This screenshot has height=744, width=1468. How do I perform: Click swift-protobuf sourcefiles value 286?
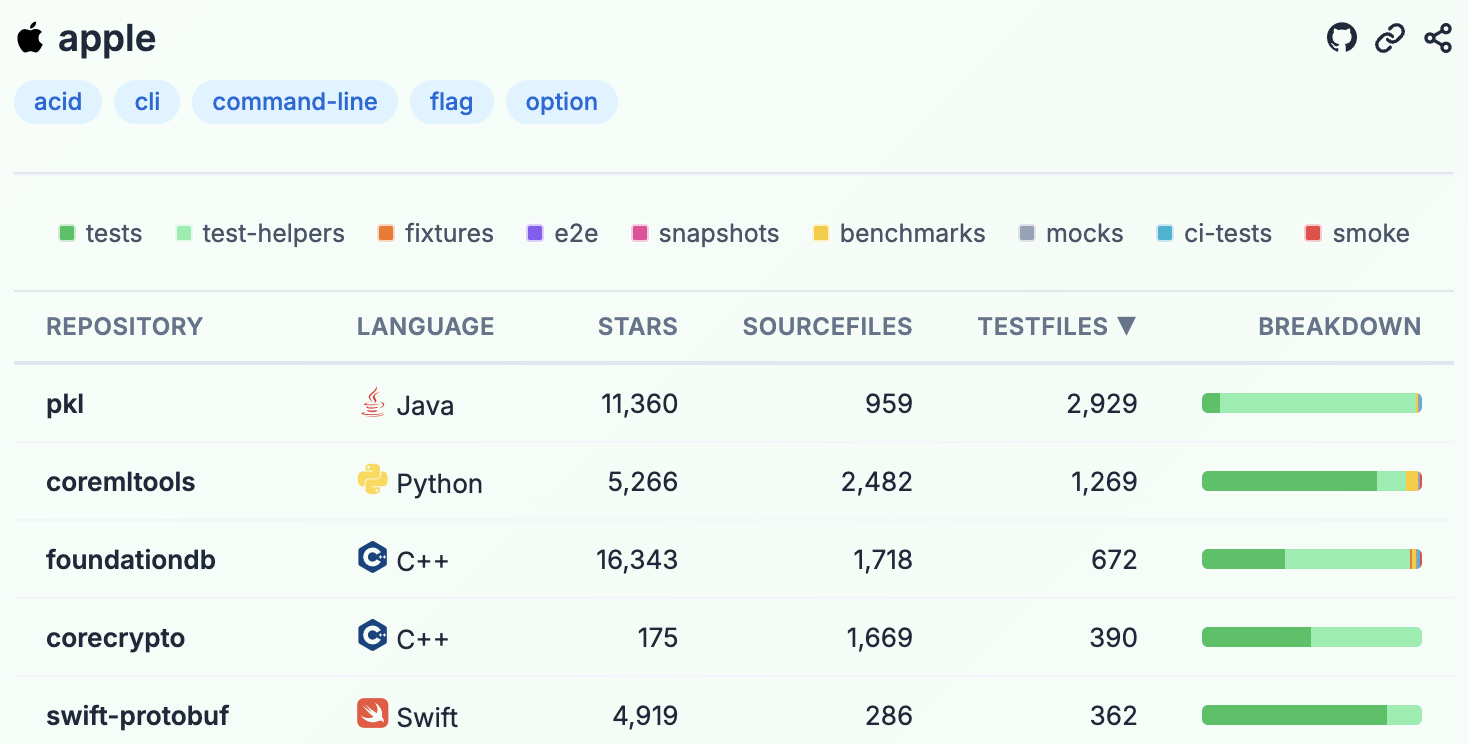pyautogui.click(x=890, y=716)
